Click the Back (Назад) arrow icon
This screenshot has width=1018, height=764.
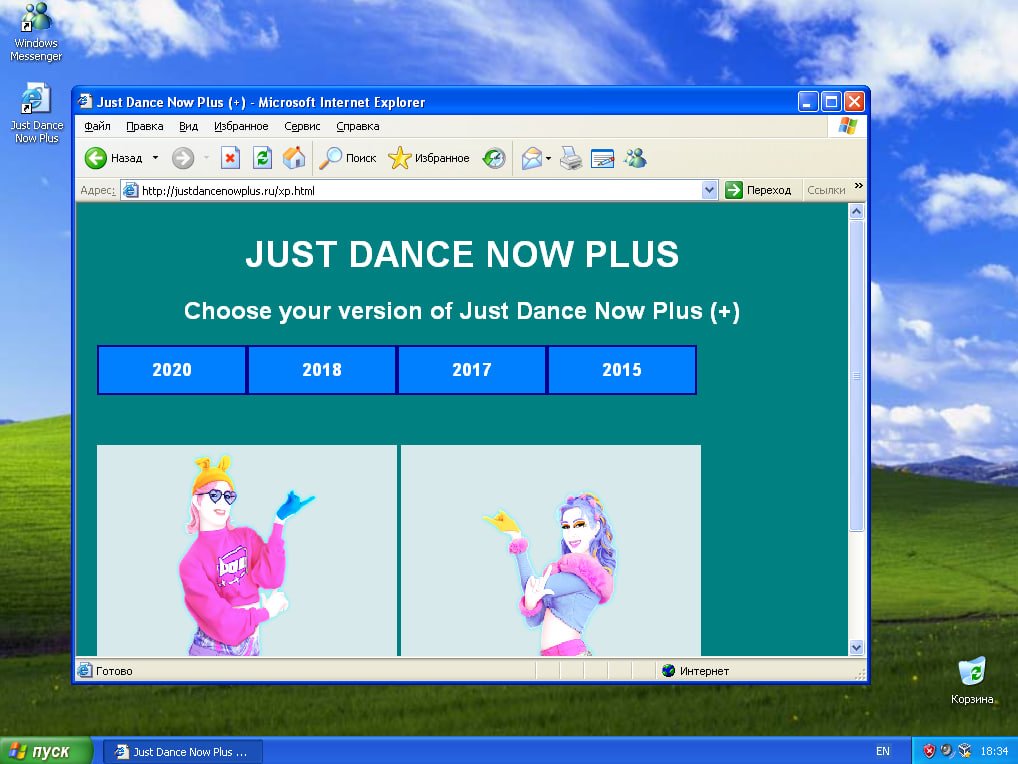95,158
